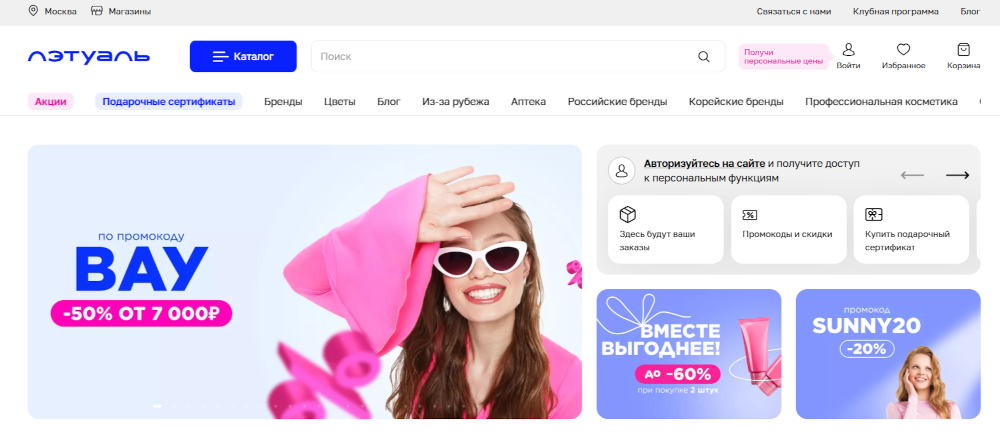Click the gift icon on the certificate card
1000x444 pixels.
(x=873, y=214)
